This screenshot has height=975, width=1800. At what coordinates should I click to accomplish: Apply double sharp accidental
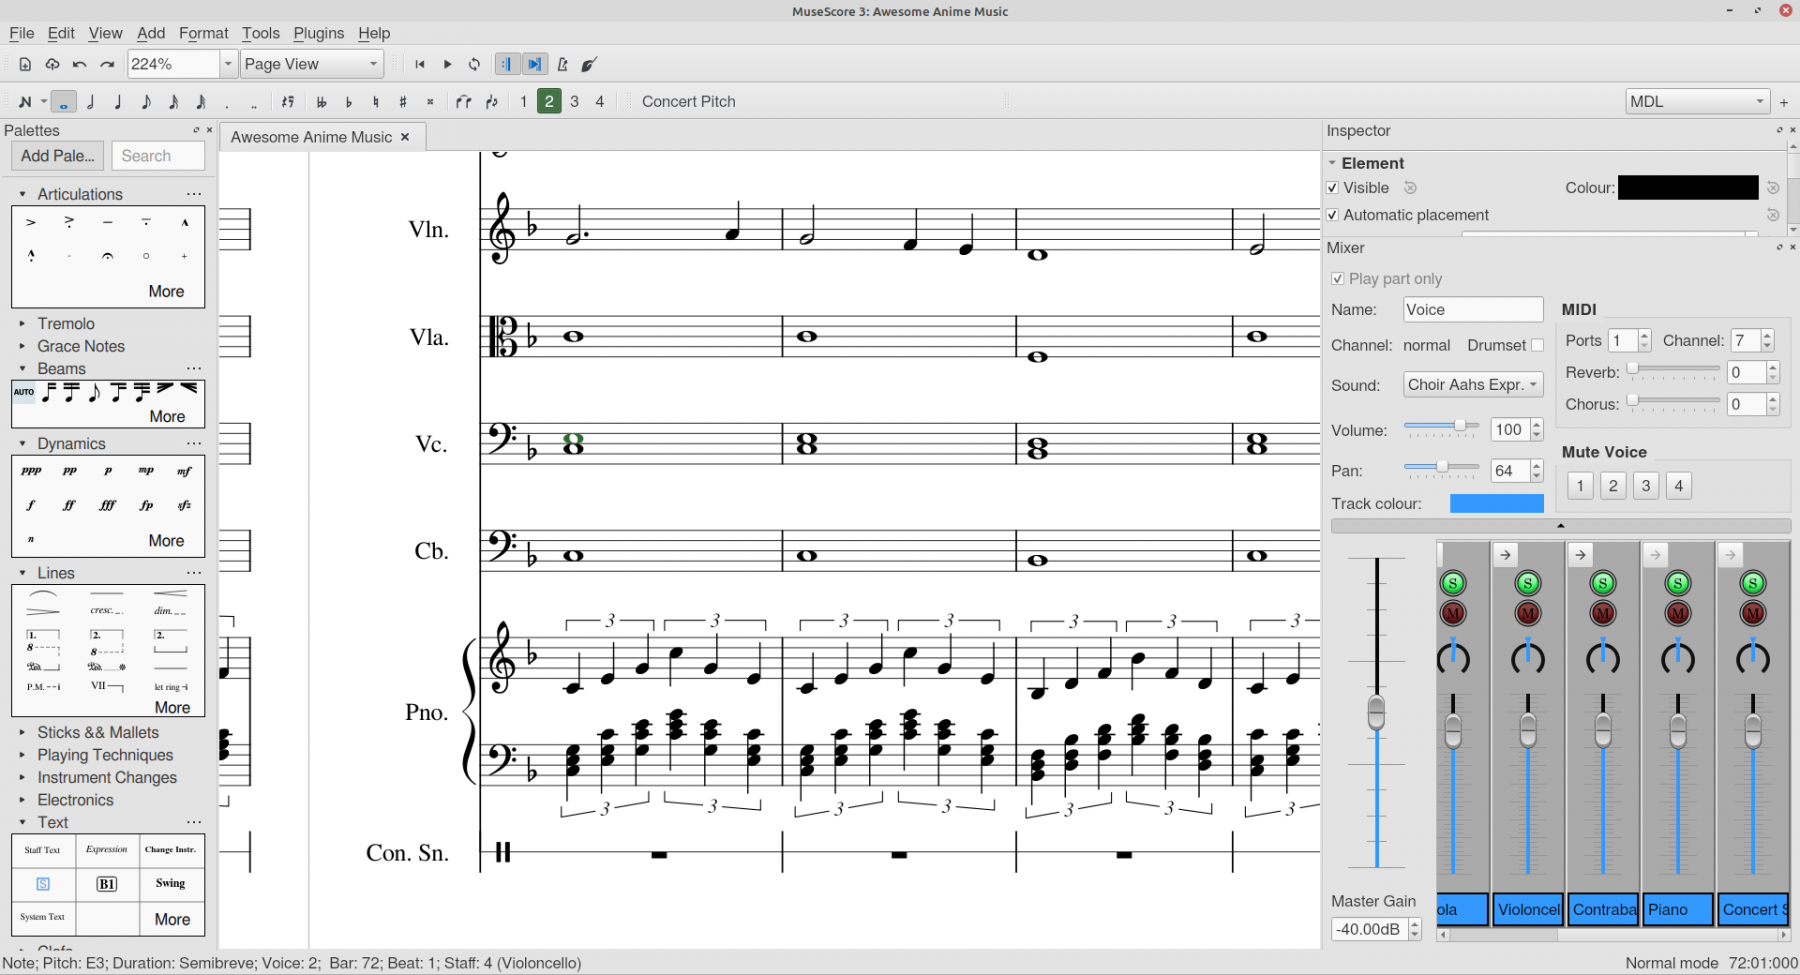click(430, 102)
